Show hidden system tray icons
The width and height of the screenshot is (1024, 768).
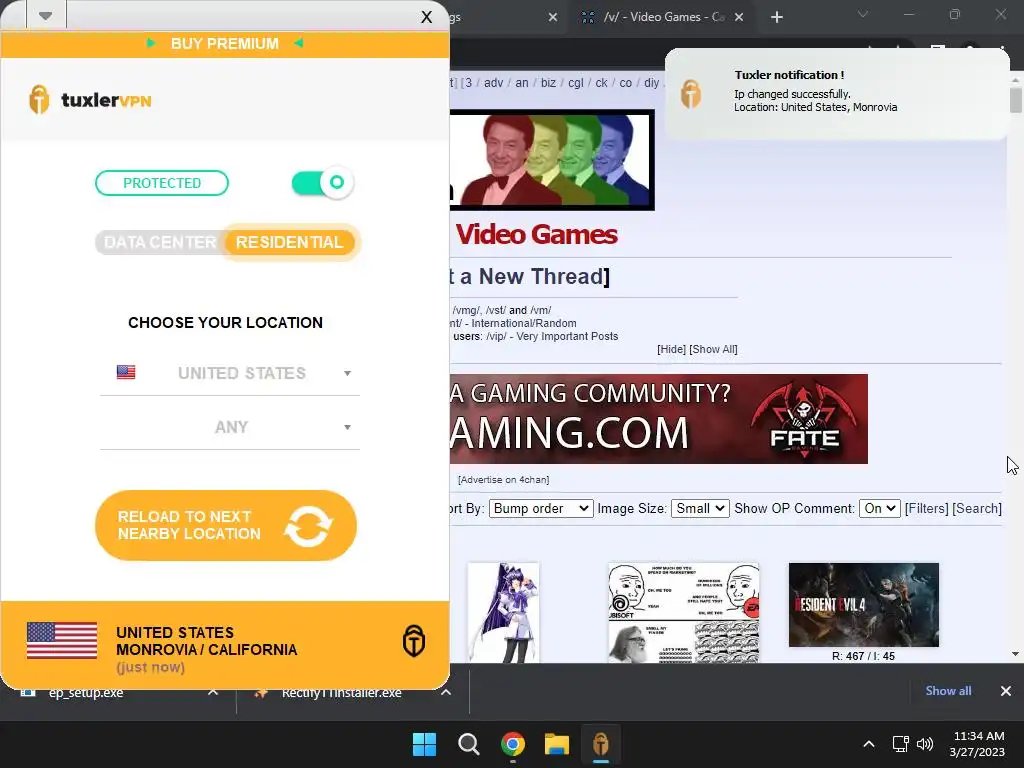point(869,744)
